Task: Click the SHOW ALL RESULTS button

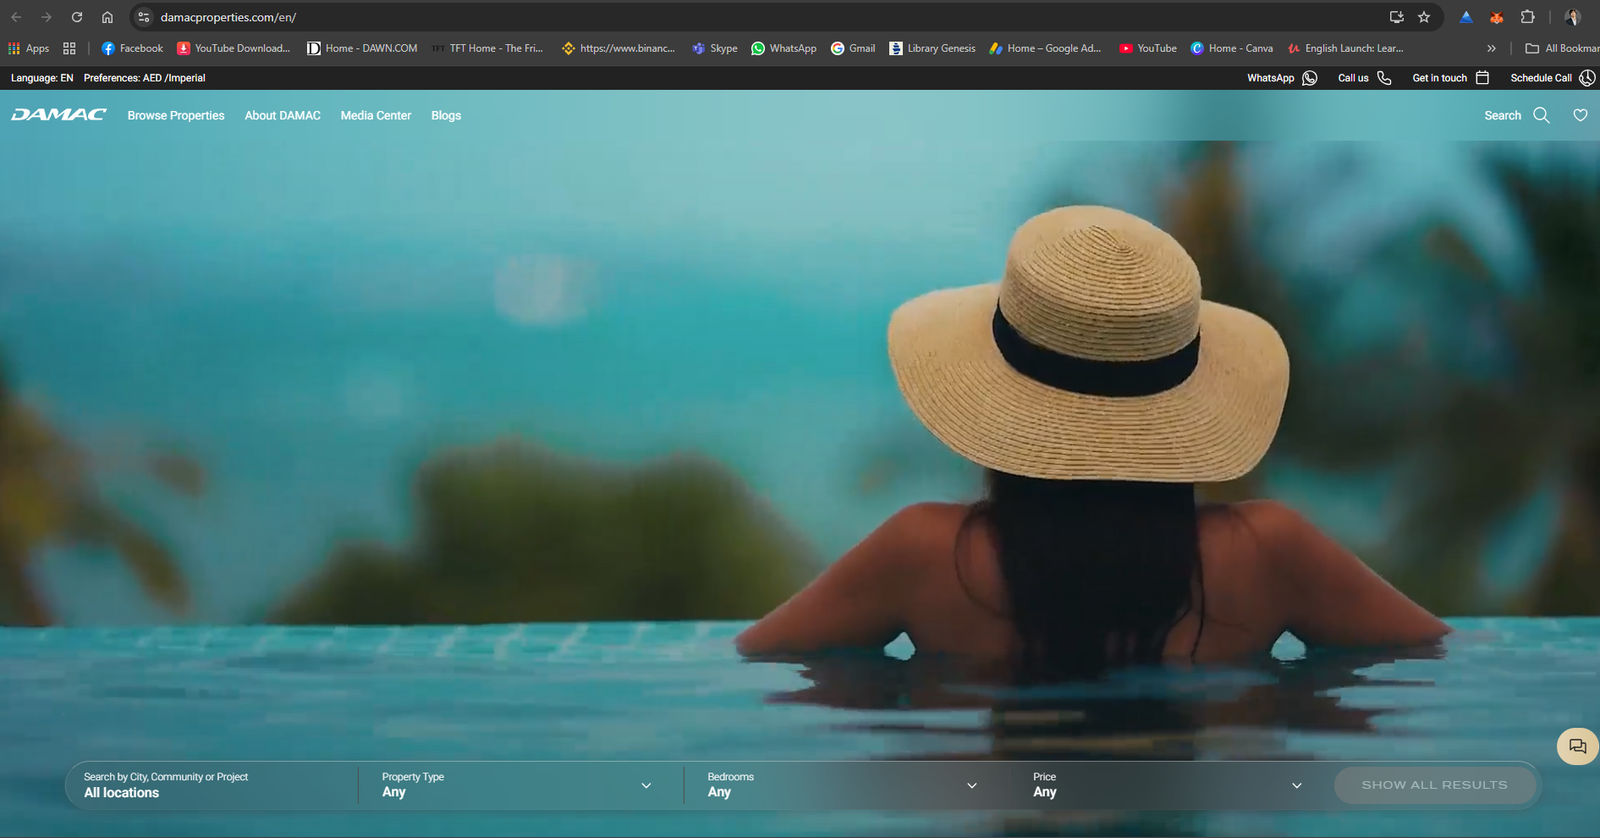Action: point(1435,785)
